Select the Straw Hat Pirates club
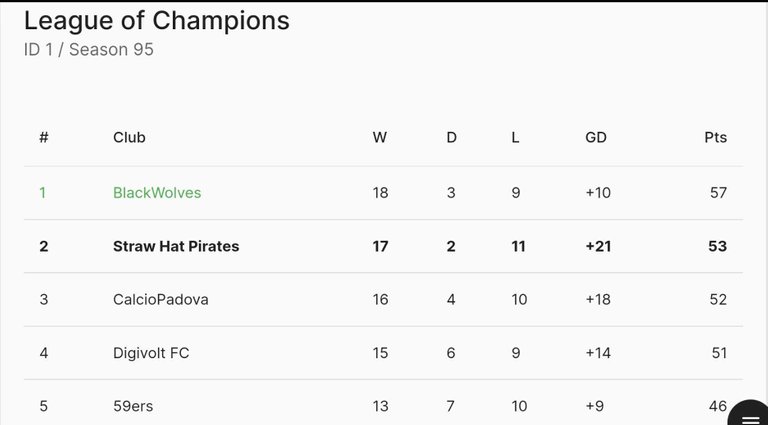768x425 pixels. 176,246
